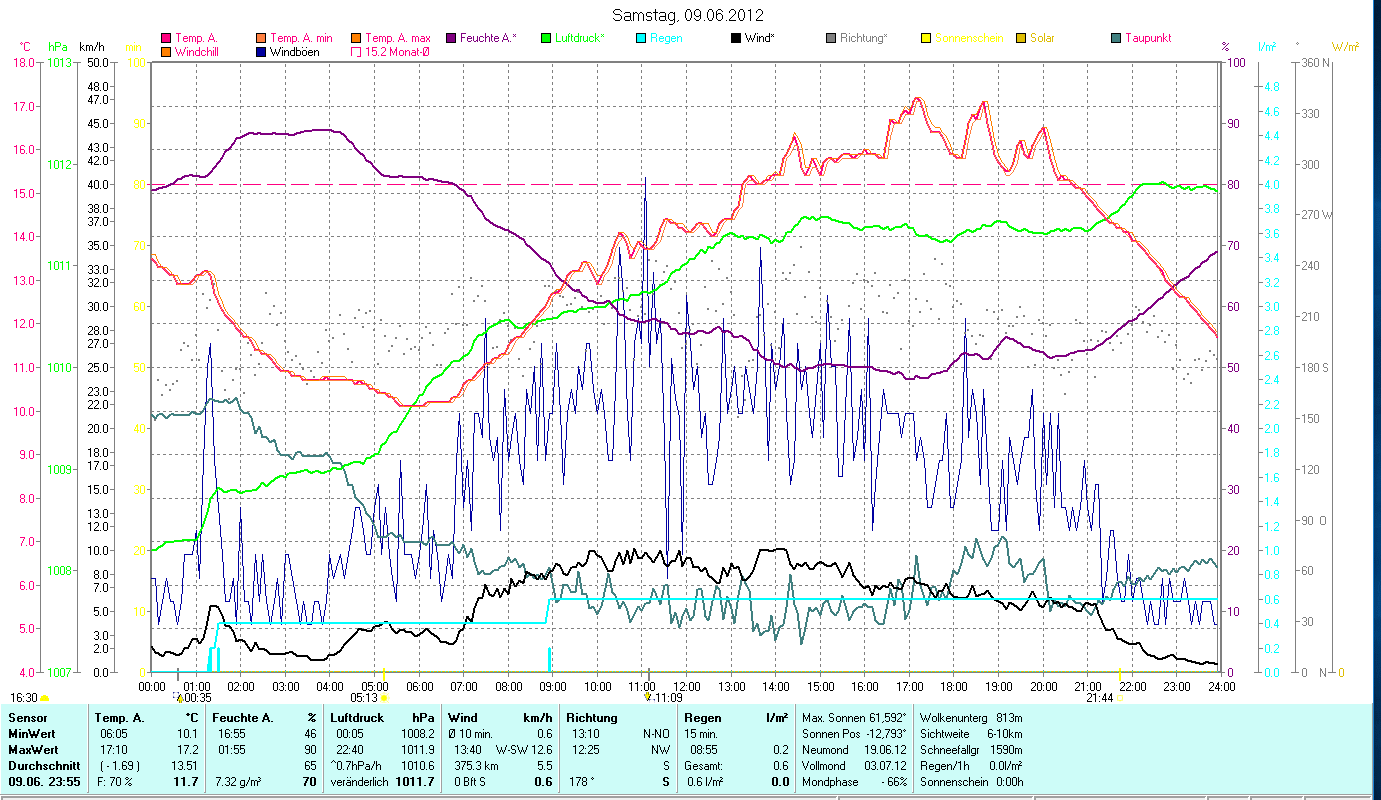
Task: Click the purple Feuchte A.* legend box
Action: pyautogui.click(x=450, y=38)
